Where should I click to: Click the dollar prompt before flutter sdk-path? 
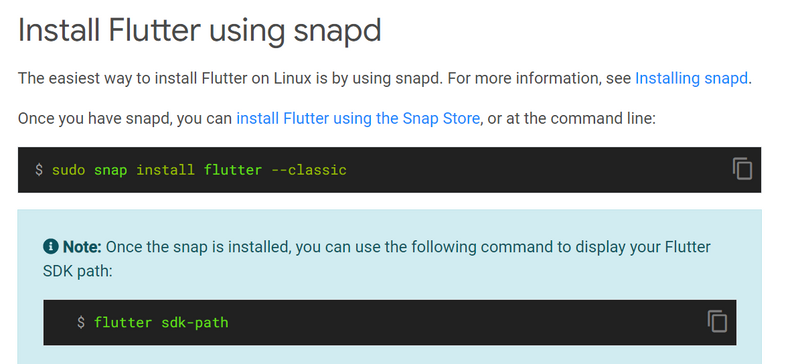[x=81, y=323]
